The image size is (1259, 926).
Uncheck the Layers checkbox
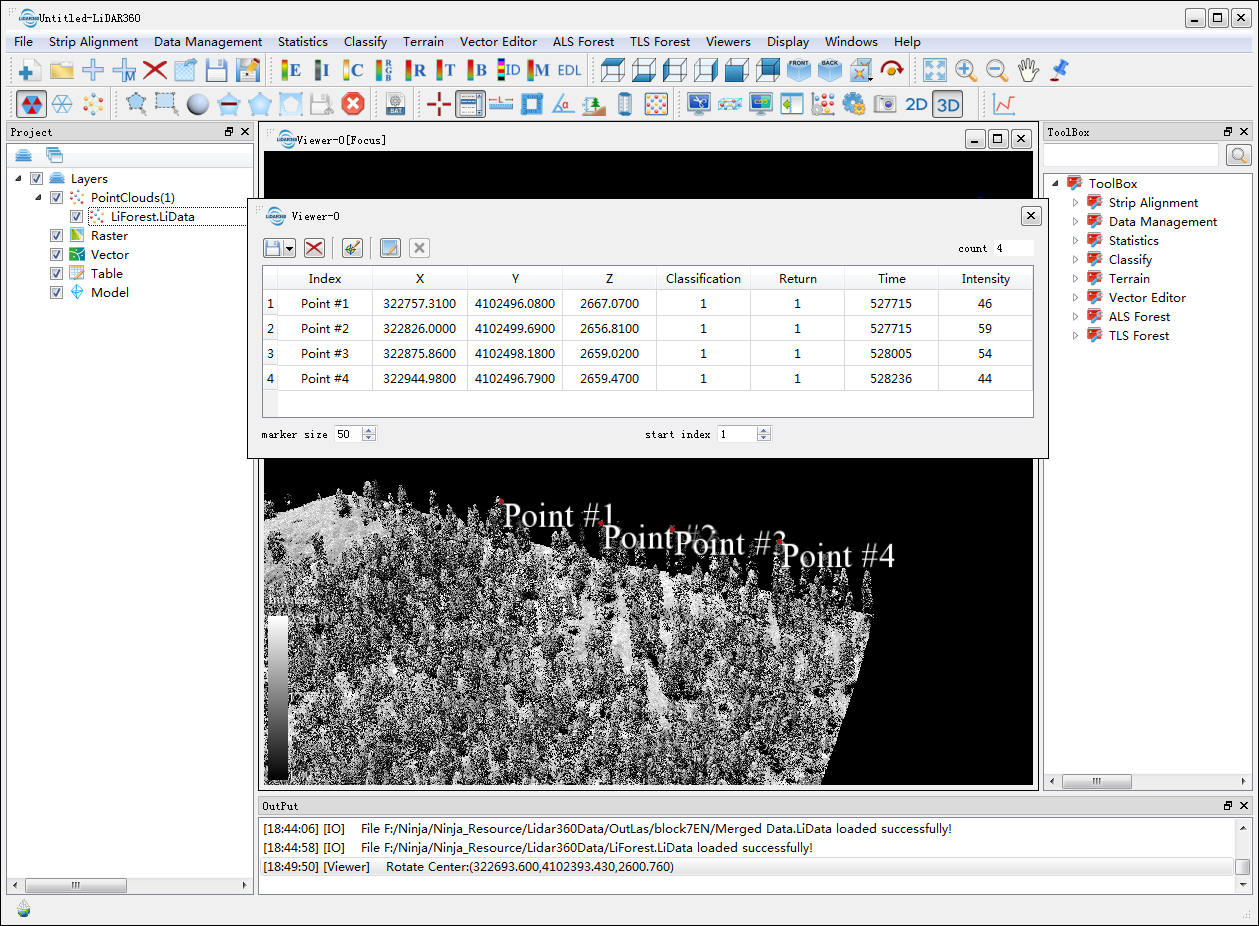(37, 179)
